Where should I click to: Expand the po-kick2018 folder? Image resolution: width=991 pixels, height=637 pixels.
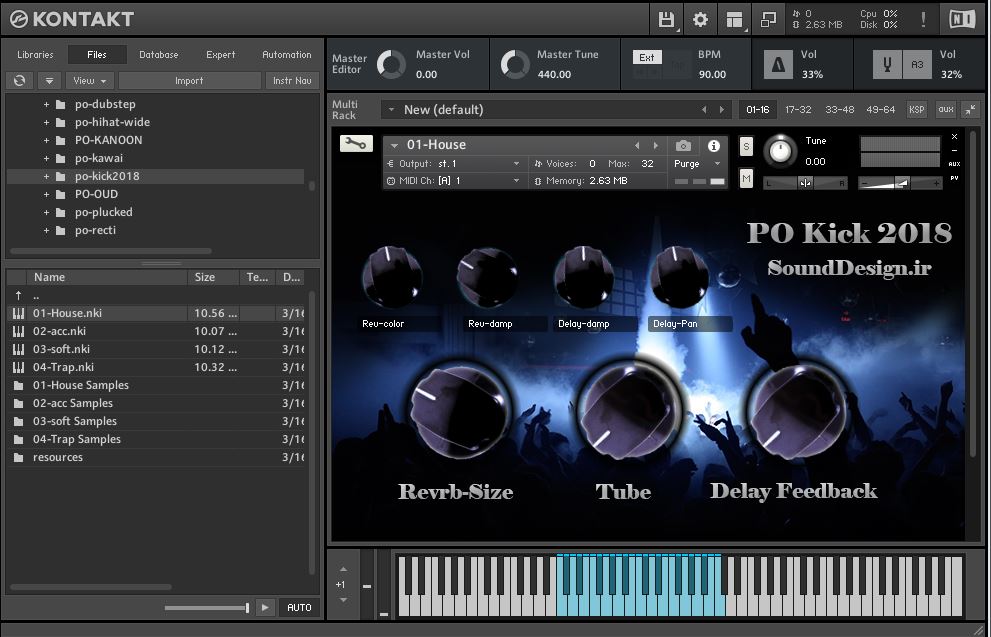point(46,176)
